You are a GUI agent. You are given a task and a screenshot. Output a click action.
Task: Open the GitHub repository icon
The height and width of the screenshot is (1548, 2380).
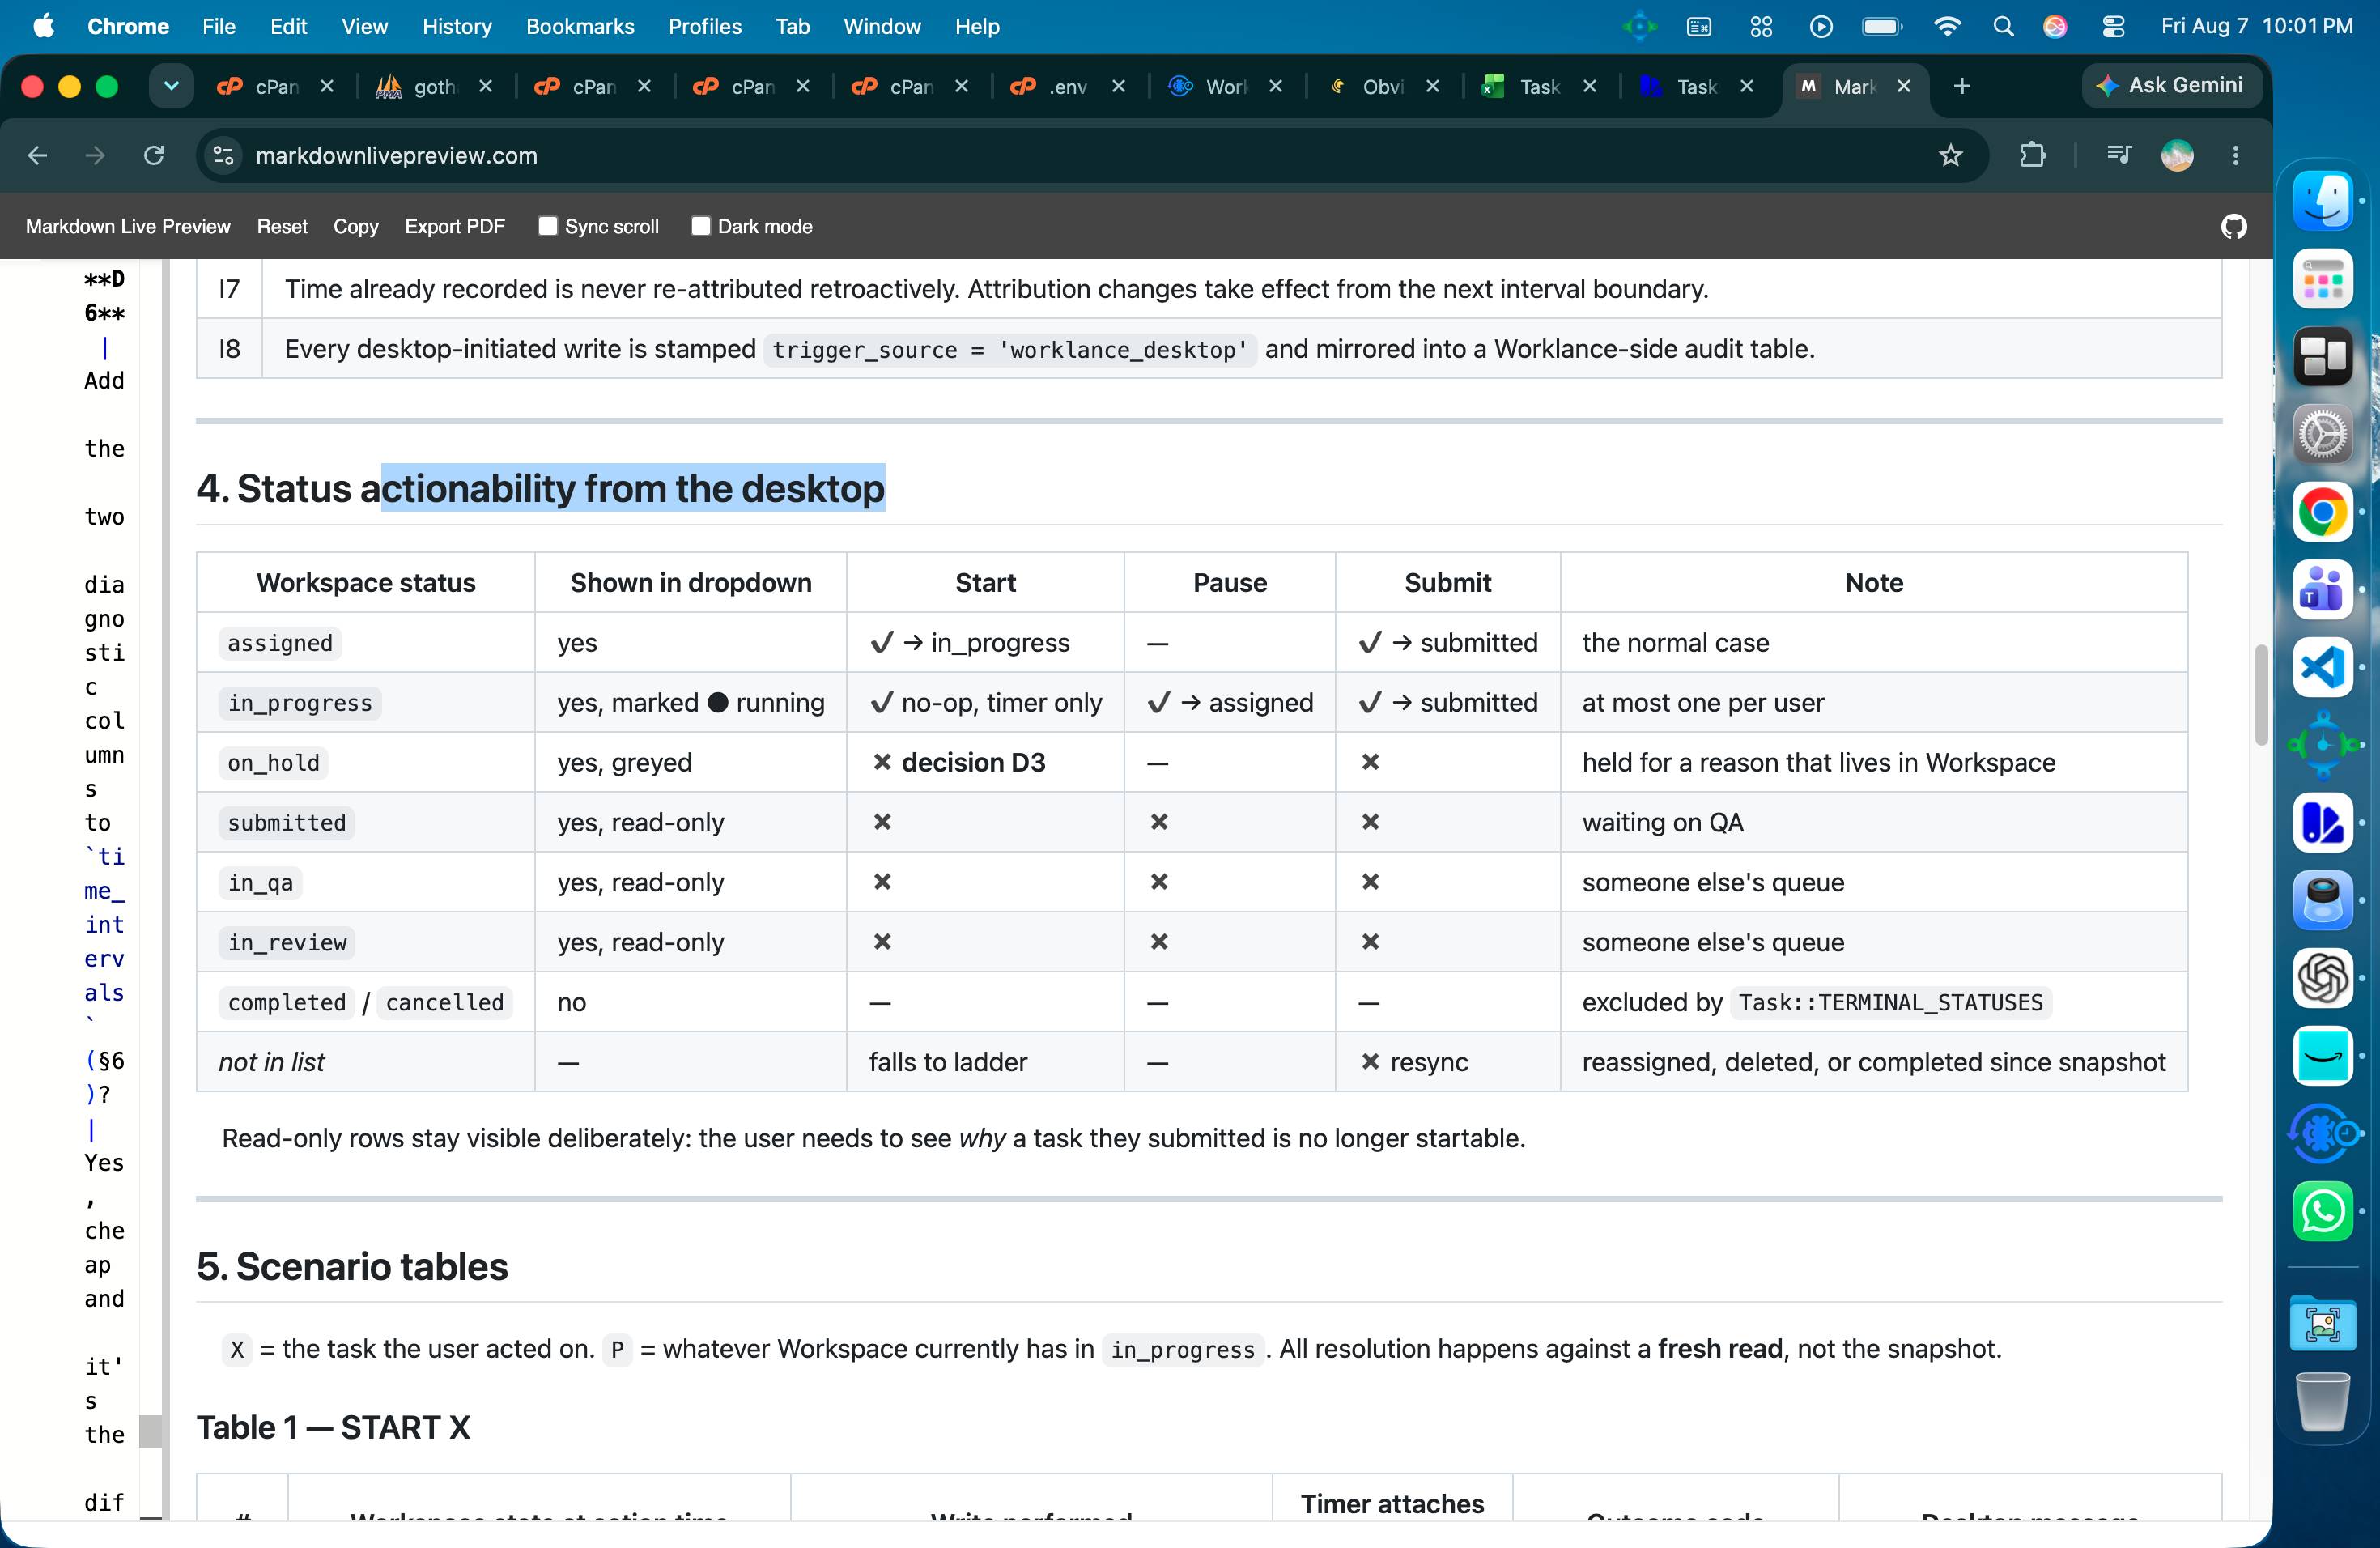[x=2233, y=227]
